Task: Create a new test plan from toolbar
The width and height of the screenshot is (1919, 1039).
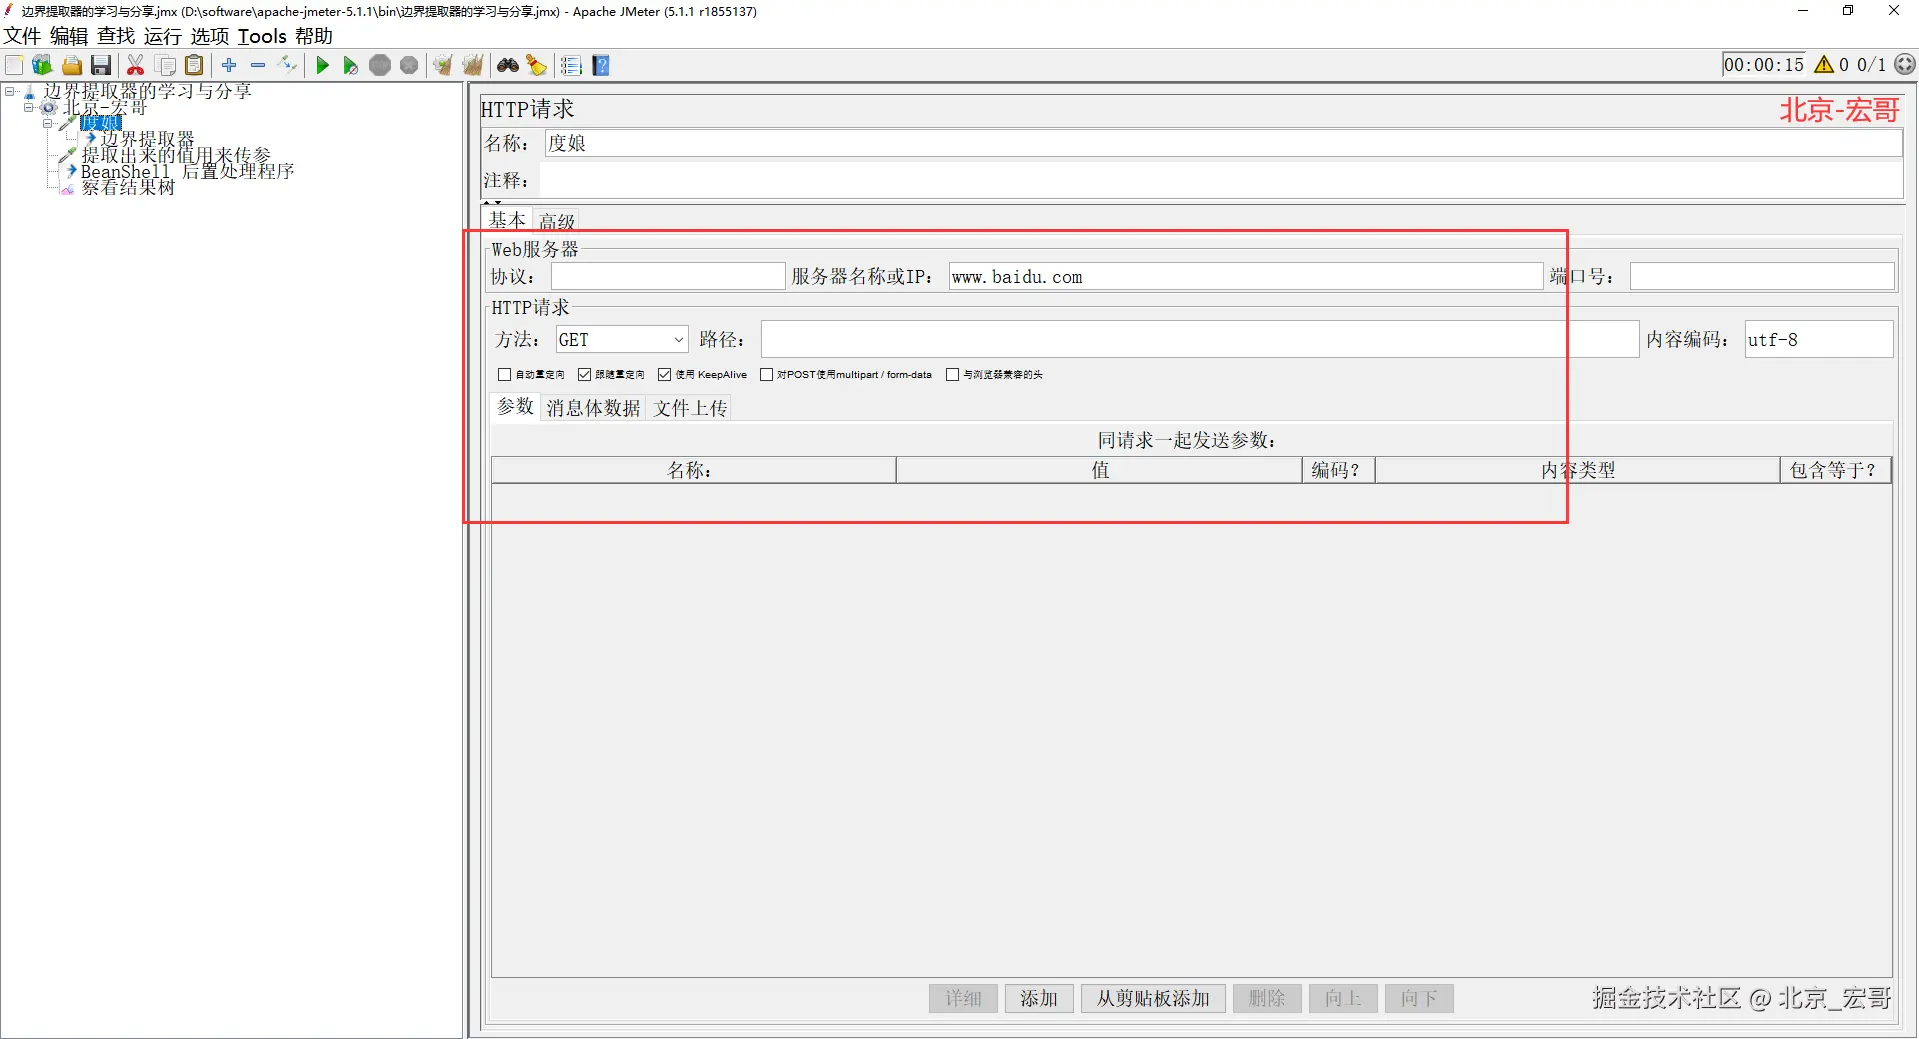Action: (x=14, y=66)
